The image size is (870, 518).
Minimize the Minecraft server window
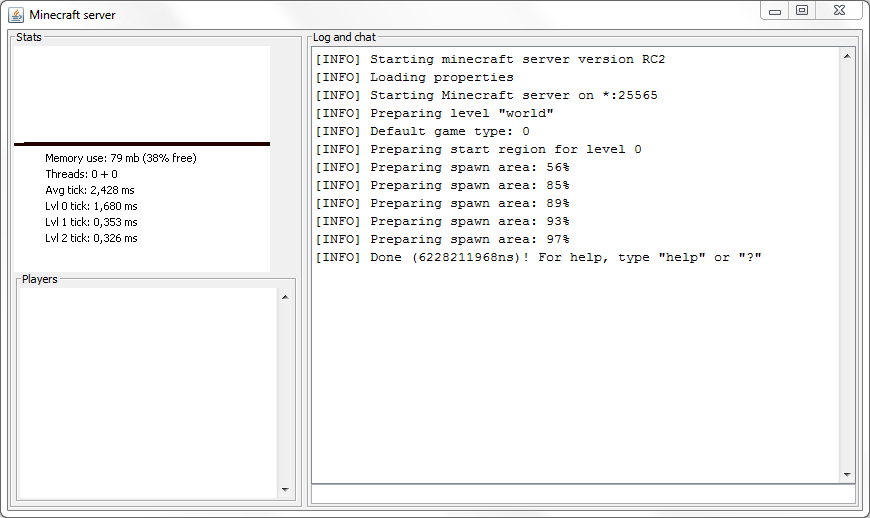click(775, 11)
